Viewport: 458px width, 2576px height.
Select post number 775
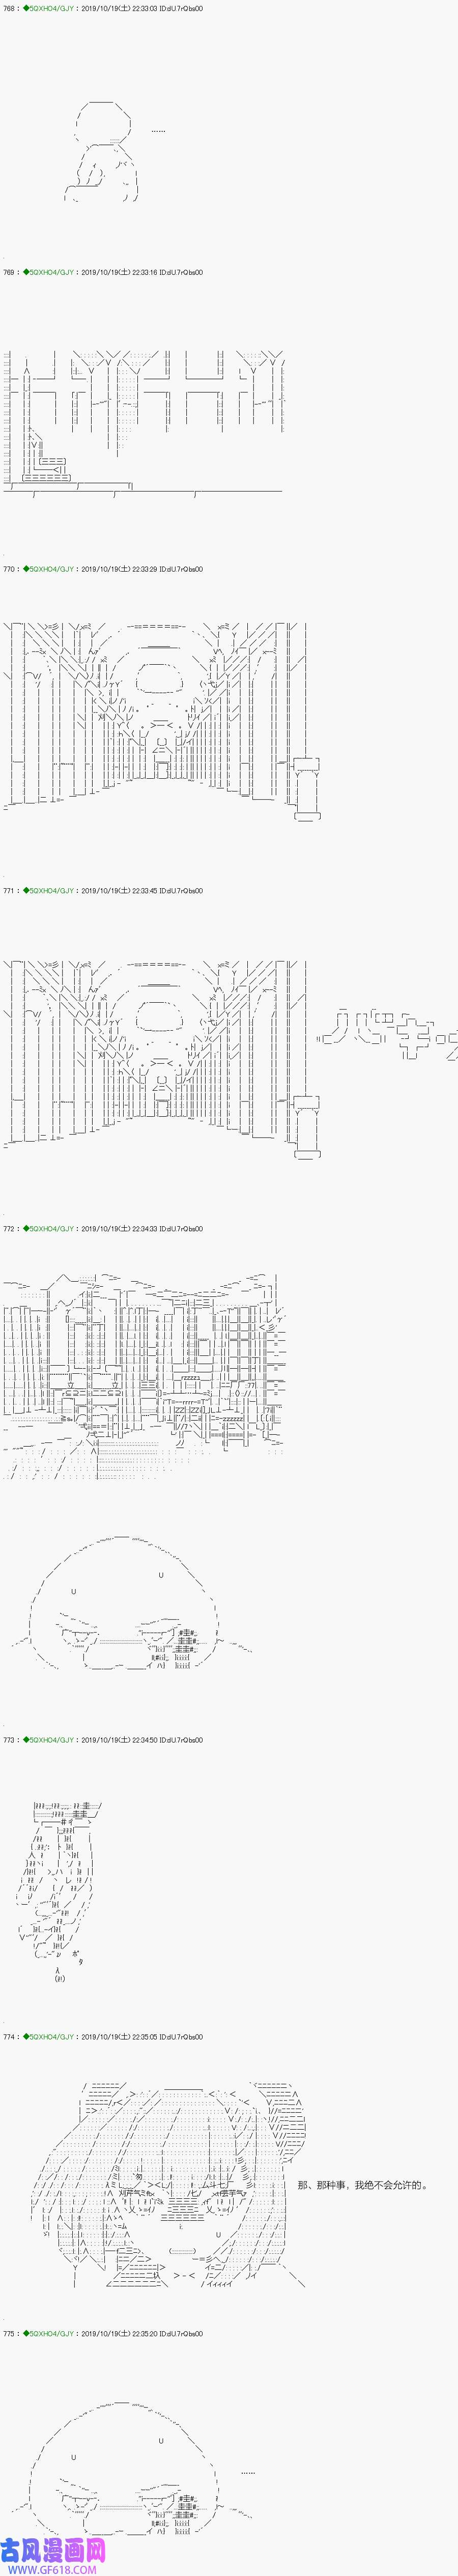click(10, 2334)
